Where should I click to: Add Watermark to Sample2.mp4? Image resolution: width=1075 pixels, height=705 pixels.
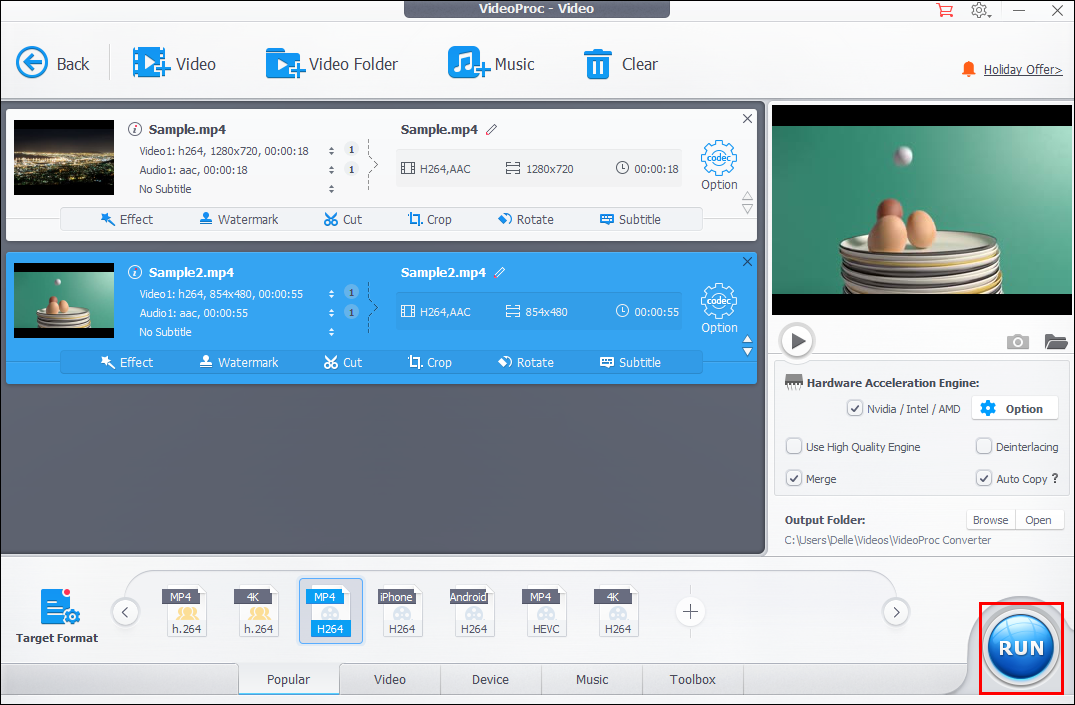[239, 362]
